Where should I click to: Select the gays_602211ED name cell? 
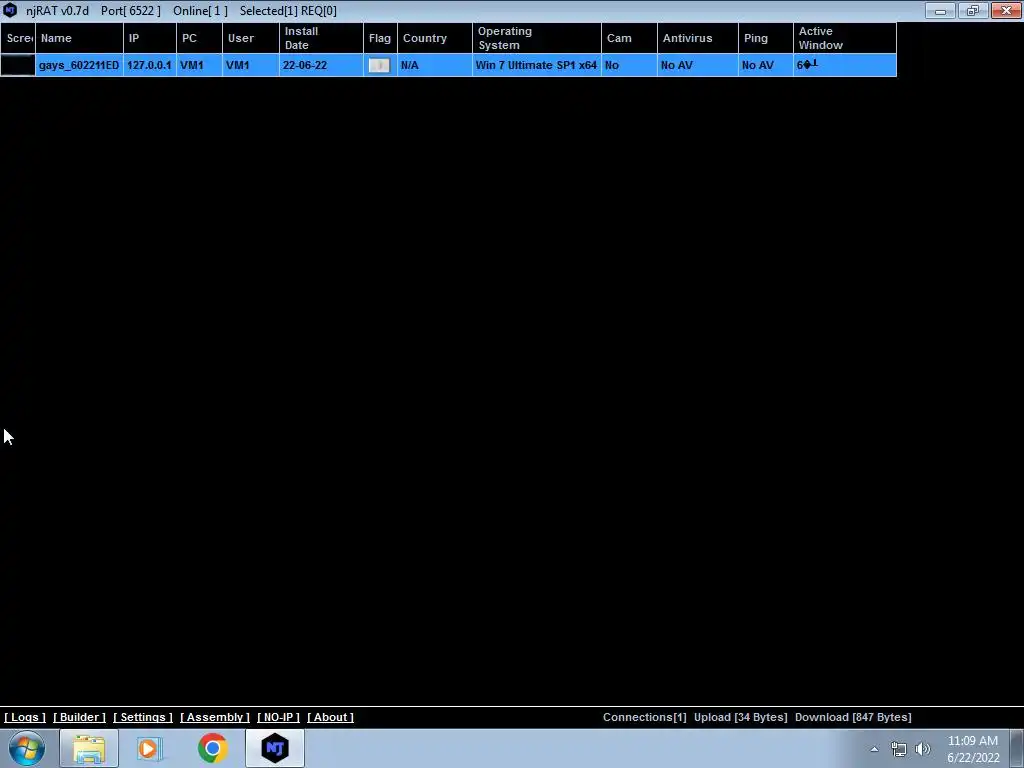79,65
